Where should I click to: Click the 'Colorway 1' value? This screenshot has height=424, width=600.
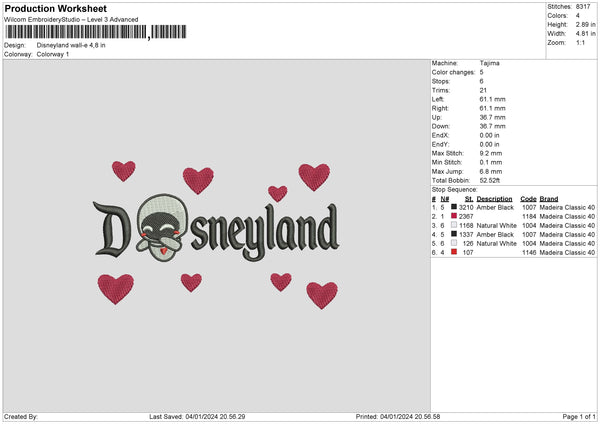53,54
